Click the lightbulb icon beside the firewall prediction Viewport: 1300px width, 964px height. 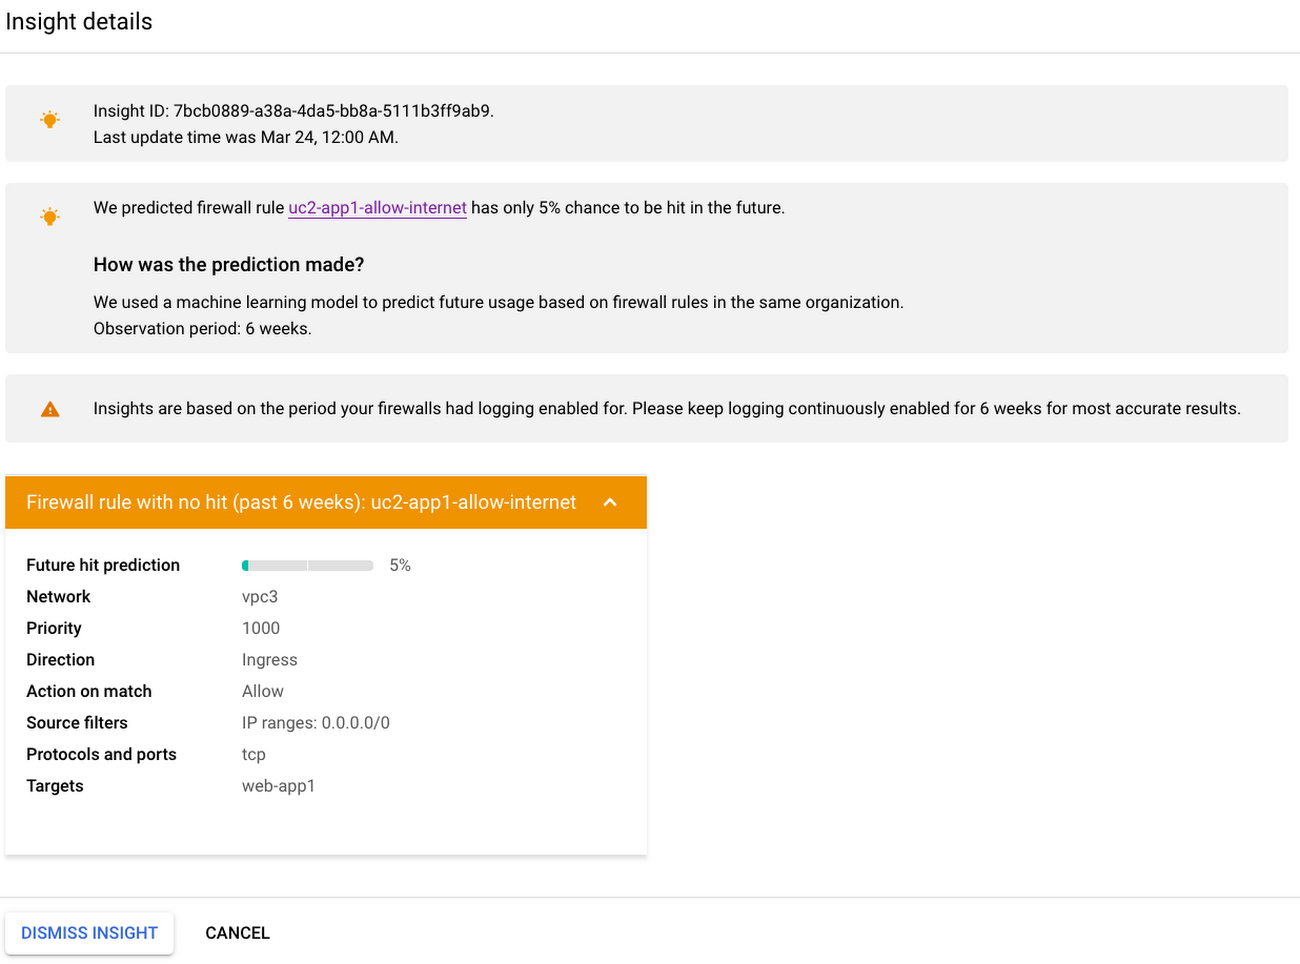(50, 216)
